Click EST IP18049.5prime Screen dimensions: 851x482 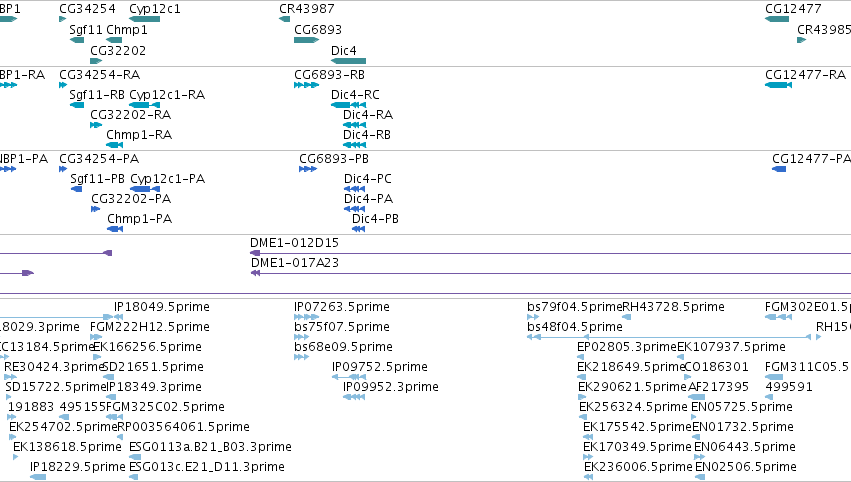162,307
